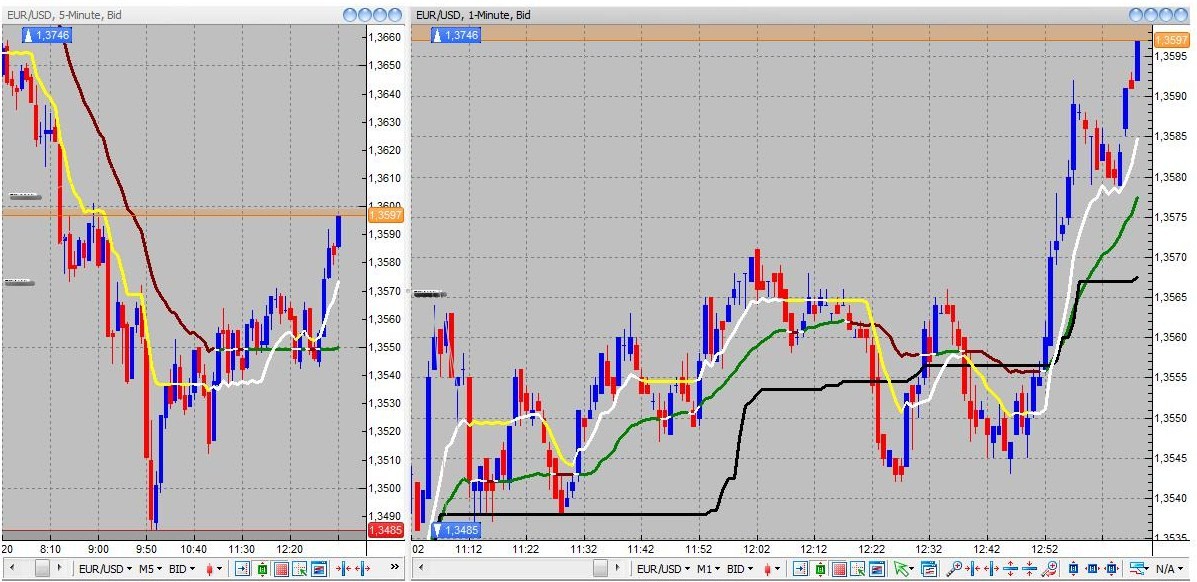This screenshot has height=582, width=1197.
Task: Toggle chart shift icon in 5-Minute toolbar
Action: (242, 568)
